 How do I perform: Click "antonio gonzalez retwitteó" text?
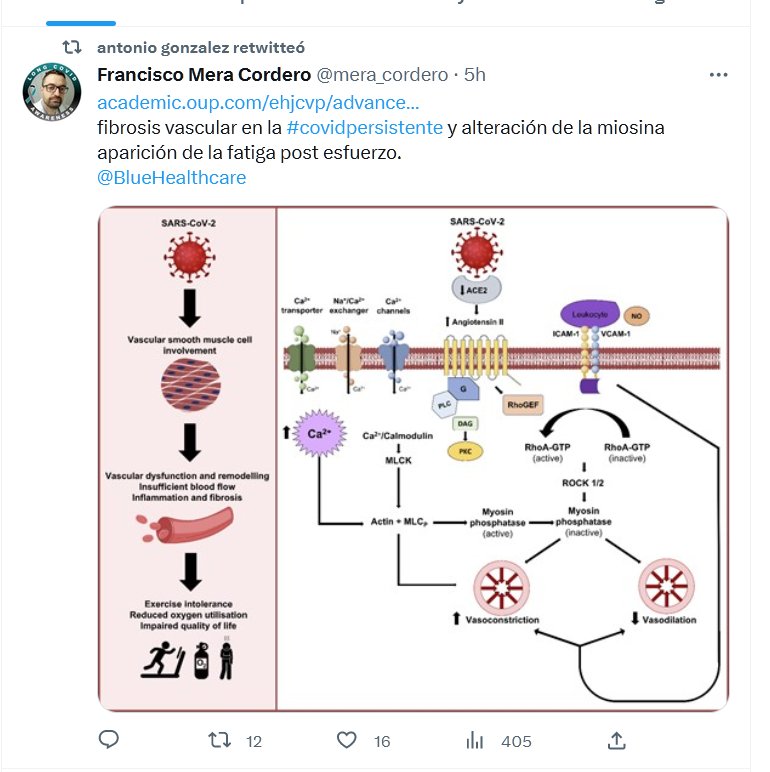201,48
